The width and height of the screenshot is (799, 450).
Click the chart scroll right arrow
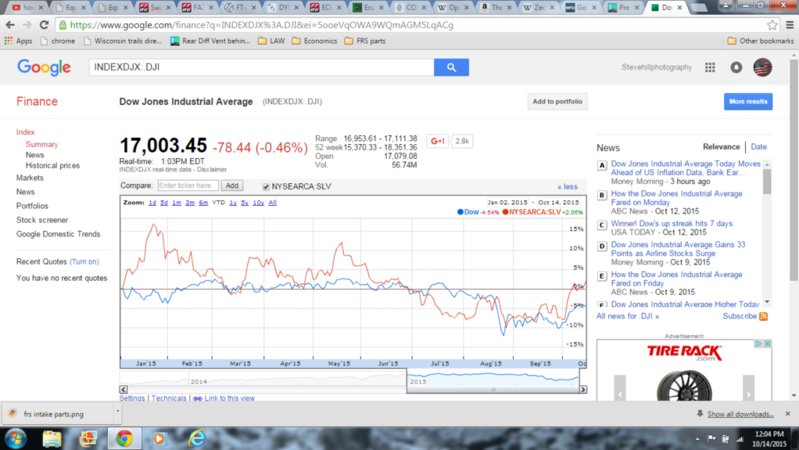point(583,389)
